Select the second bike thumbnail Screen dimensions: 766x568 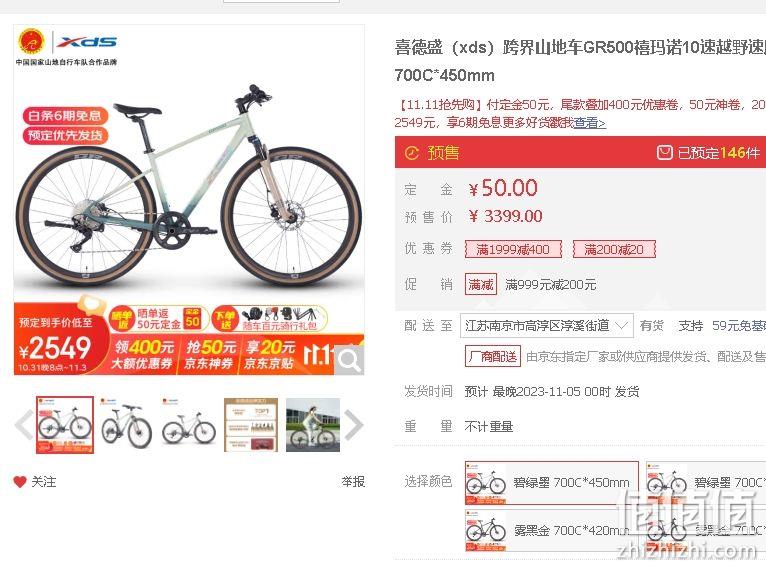point(127,425)
